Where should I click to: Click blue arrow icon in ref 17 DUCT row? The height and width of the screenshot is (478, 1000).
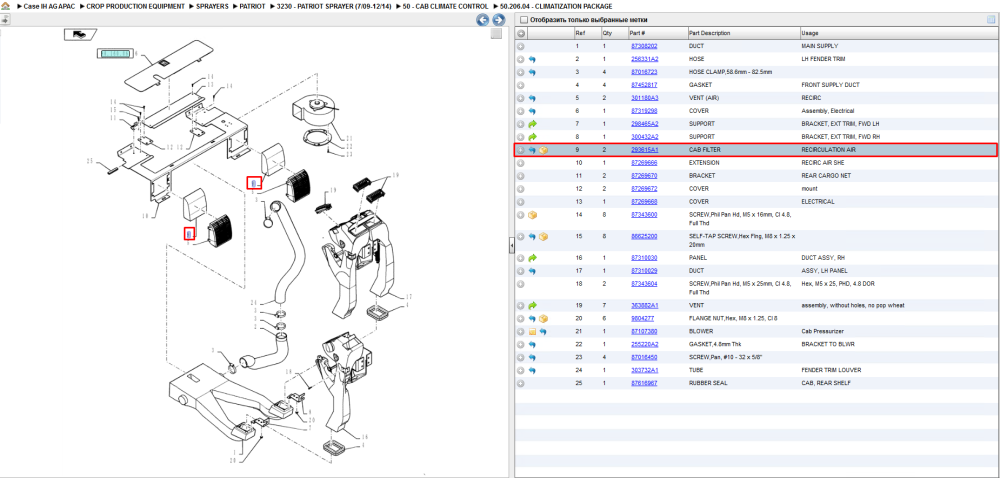pyautogui.click(x=533, y=271)
